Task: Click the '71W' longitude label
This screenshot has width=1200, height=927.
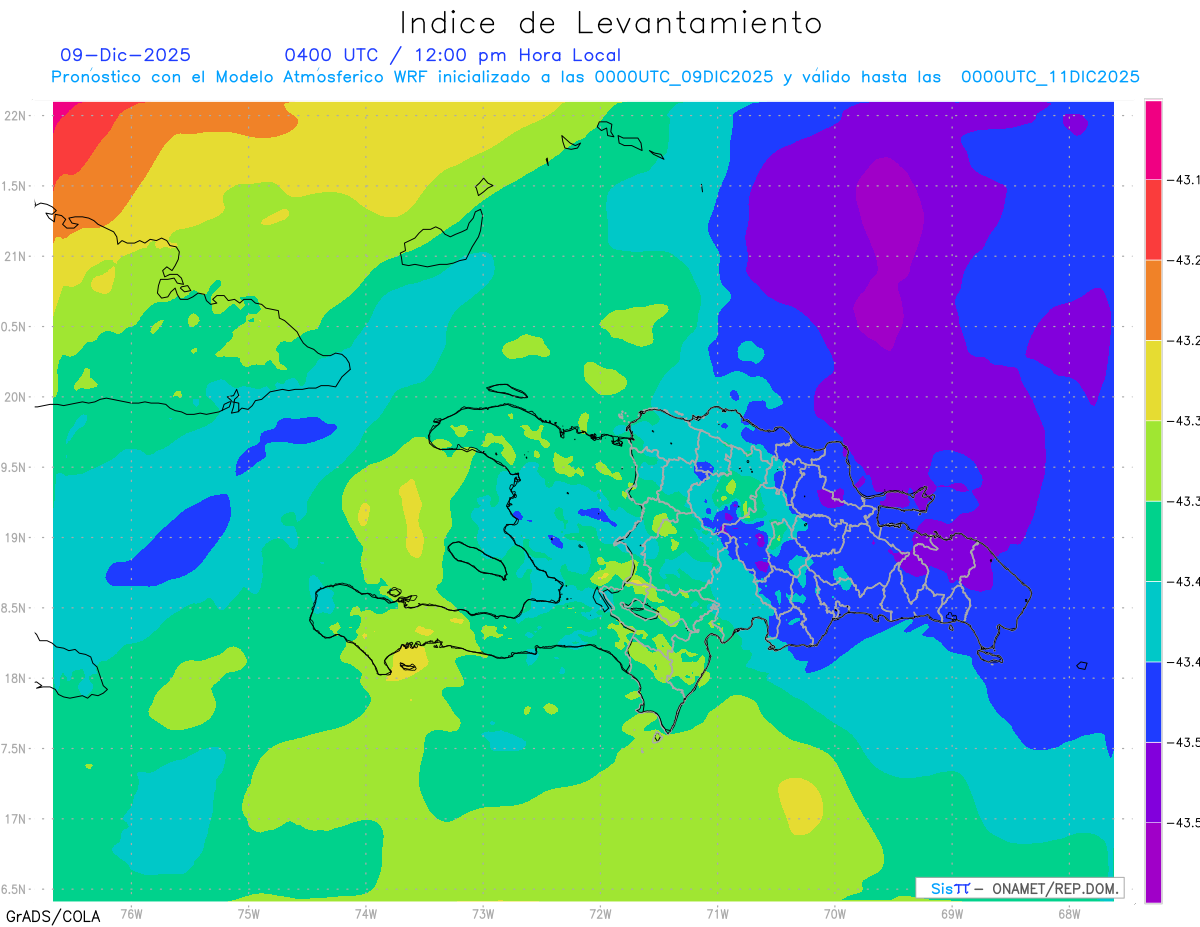Action: [717, 914]
